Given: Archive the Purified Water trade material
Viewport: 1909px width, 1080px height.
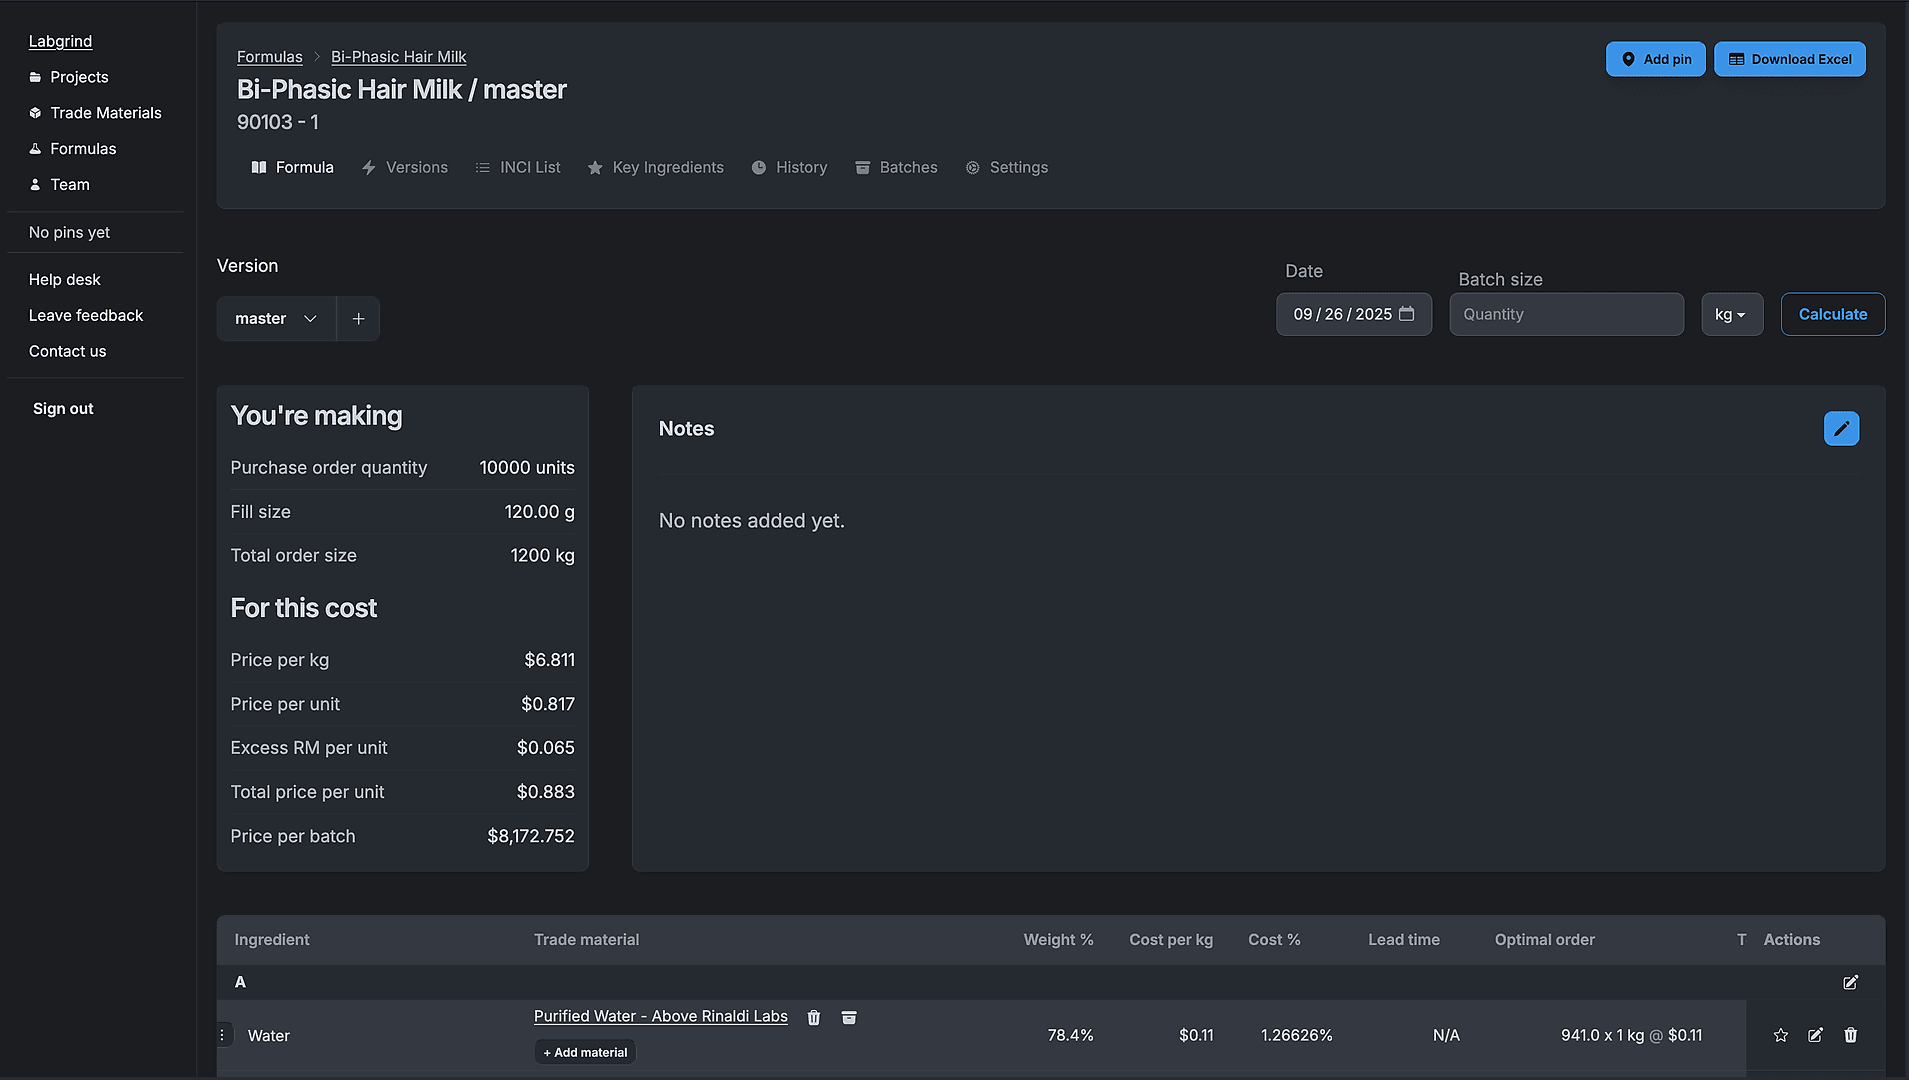Looking at the screenshot, I should click(849, 1017).
